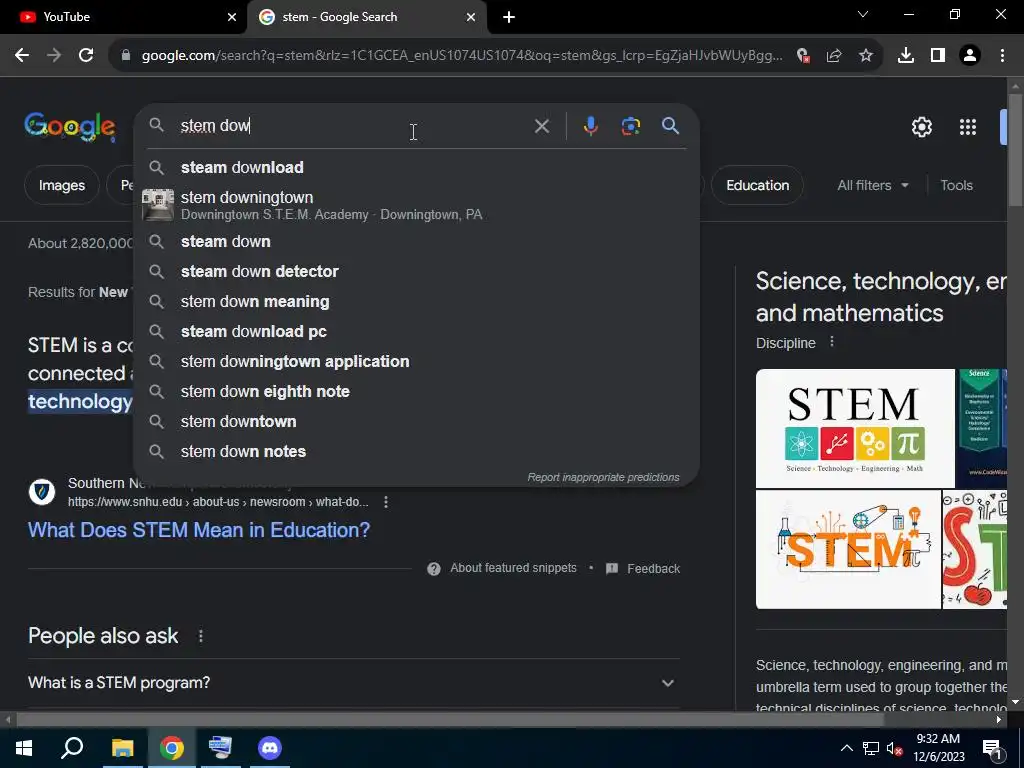Open tab search chevron
This screenshot has height=768, width=1024.
863,14
